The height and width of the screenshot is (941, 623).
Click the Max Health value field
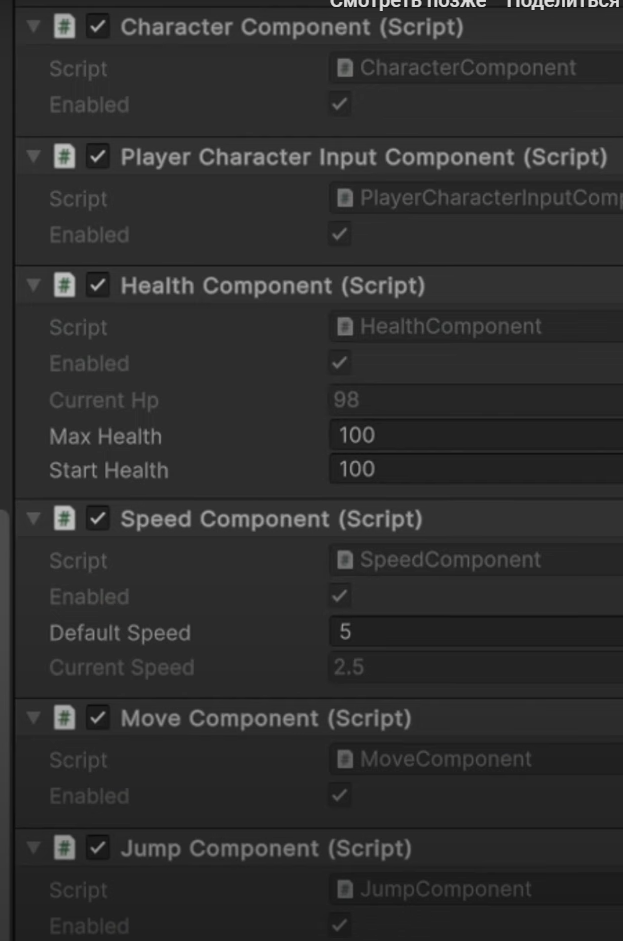[x=476, y=435]
